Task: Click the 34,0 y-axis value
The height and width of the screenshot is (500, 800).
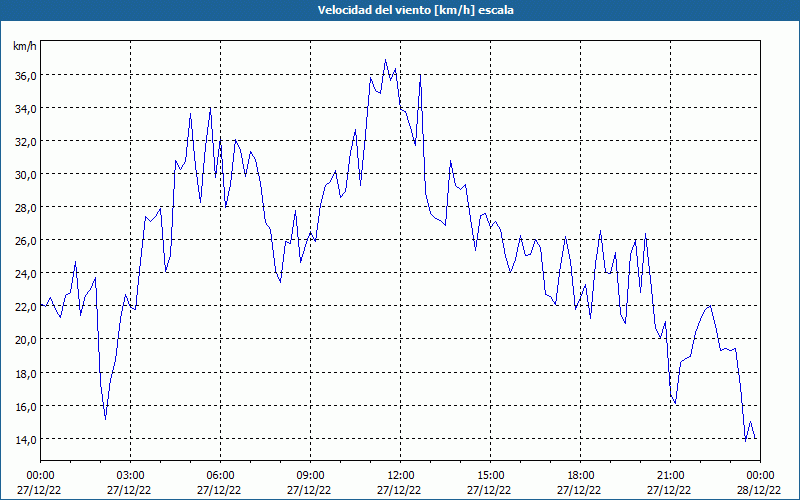Action: pyautogui.click(x=26, y=109)
